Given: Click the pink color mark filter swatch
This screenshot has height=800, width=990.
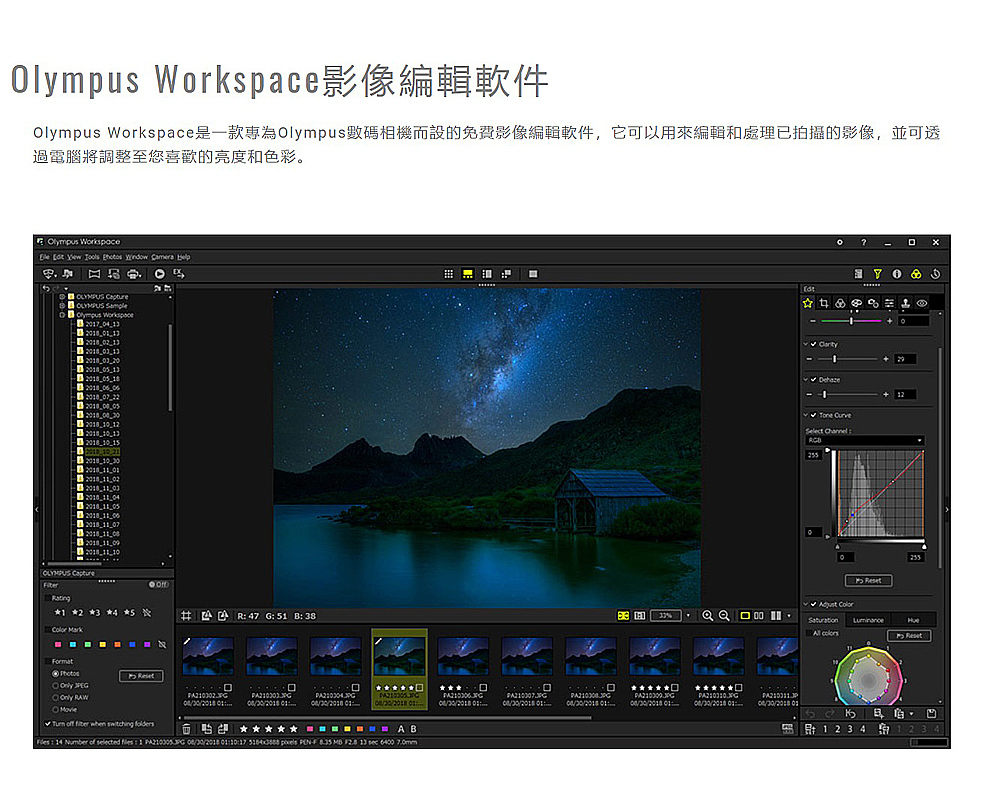Looking at the screenshot, I should [x=57, y=644].
